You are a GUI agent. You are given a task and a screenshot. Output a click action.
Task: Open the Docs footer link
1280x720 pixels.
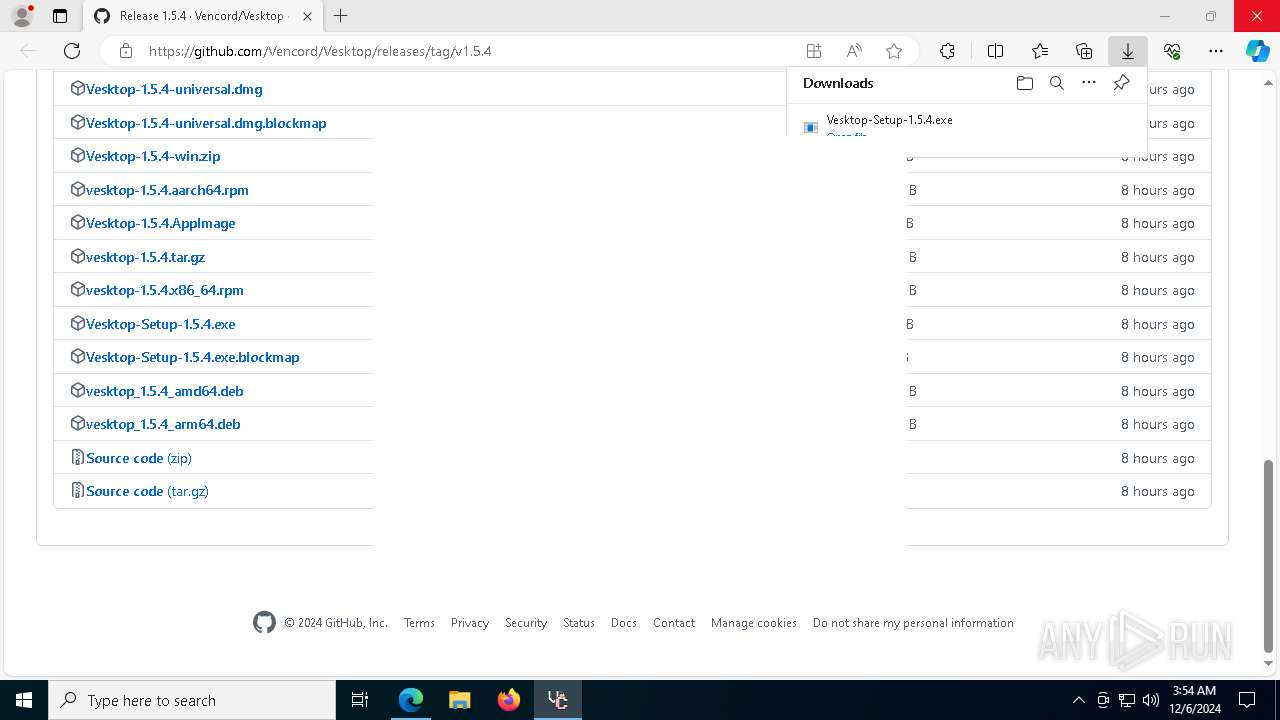(x=624, y=622)
